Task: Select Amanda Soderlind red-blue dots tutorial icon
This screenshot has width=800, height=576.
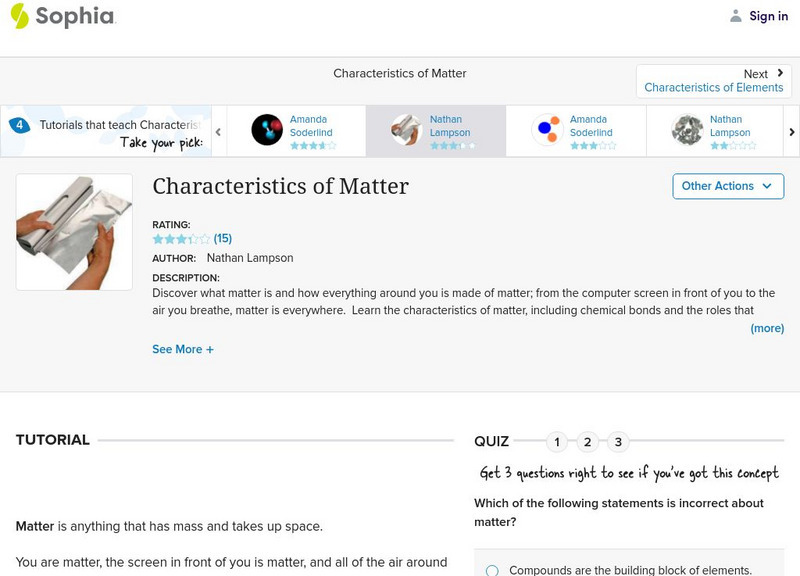Action: point(547,130)
